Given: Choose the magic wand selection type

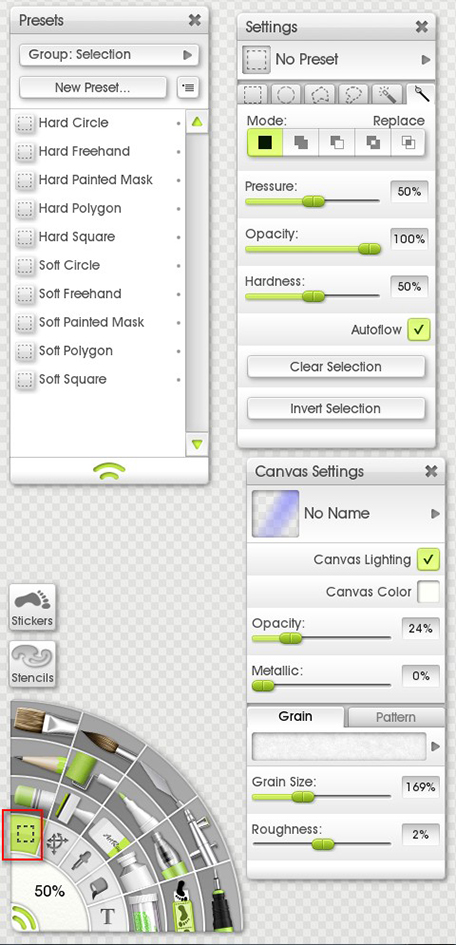Looking at the screenshot, I should coord(386,96).
